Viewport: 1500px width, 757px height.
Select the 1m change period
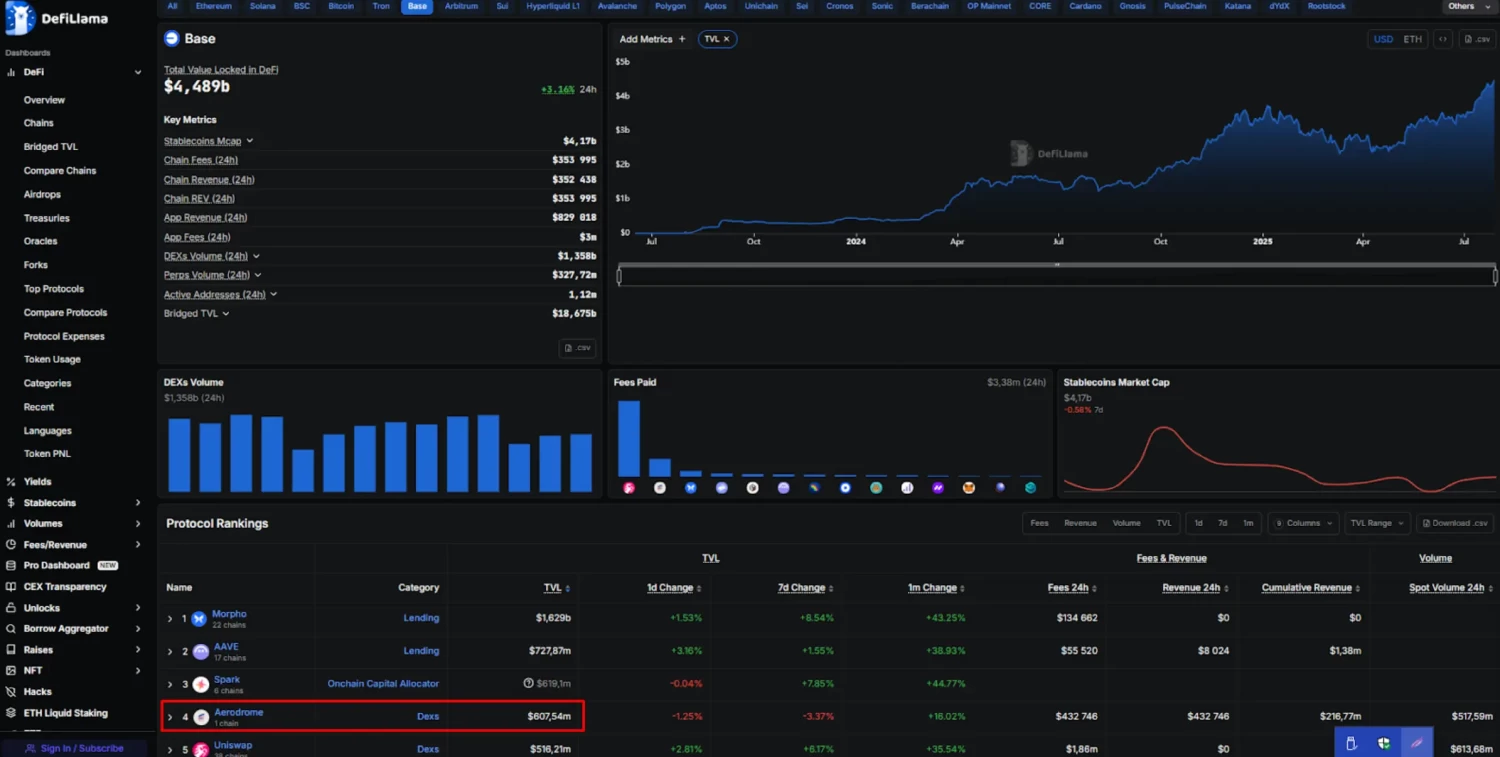click(x=1248, y=523)
